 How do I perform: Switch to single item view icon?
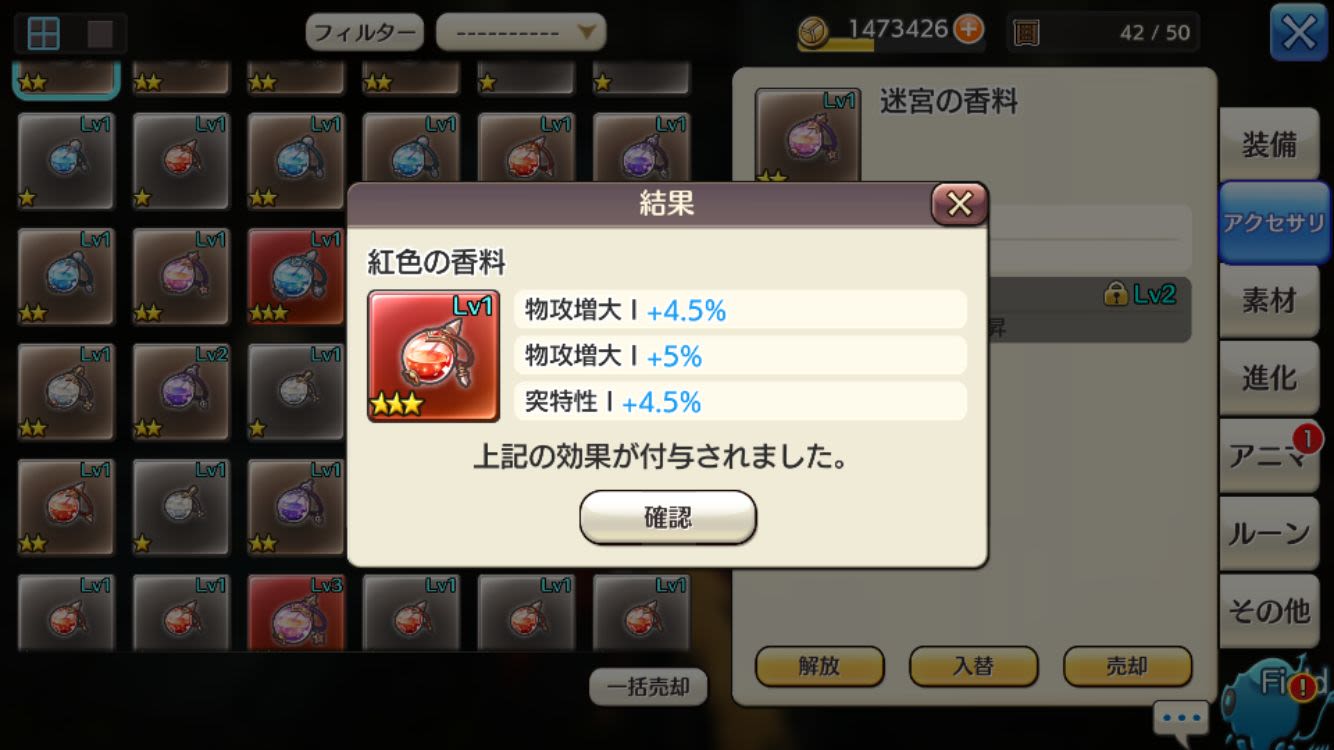point(100,33)
